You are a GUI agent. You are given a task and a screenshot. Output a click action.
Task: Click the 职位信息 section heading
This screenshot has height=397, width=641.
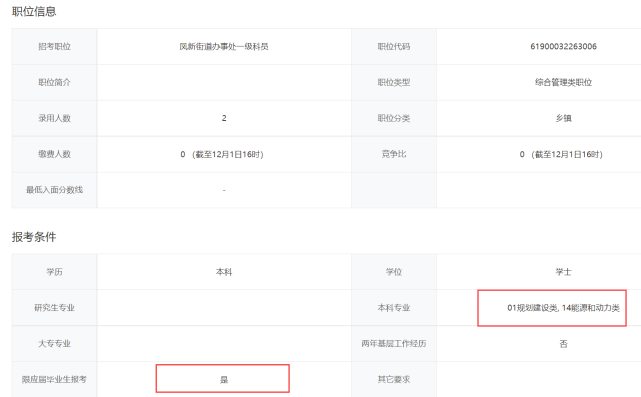coord(34,11)
